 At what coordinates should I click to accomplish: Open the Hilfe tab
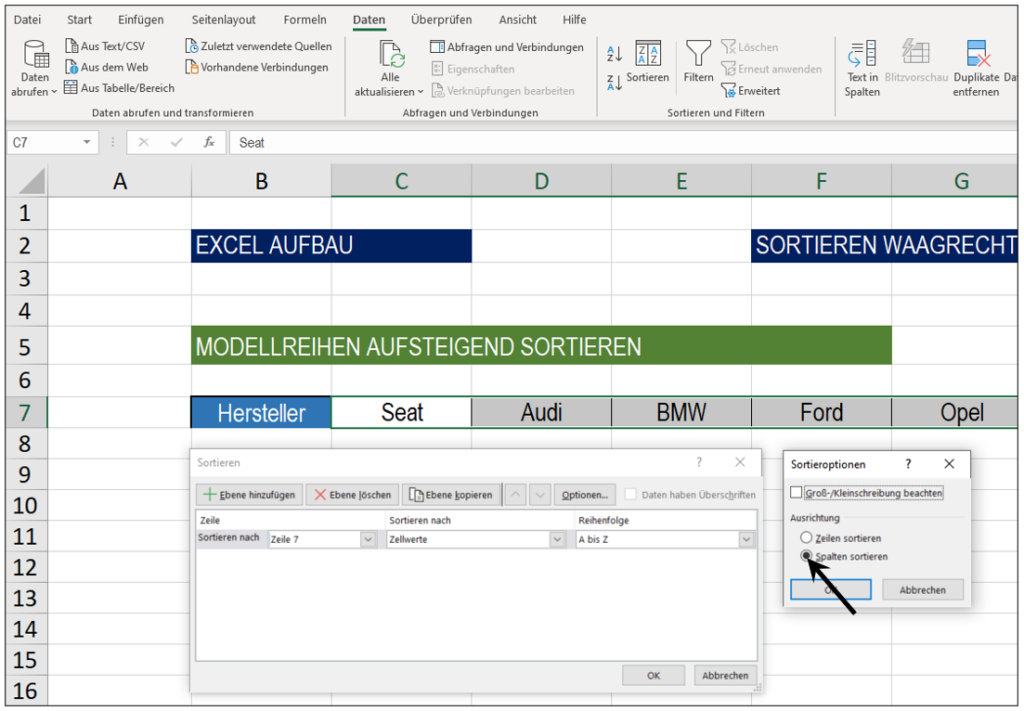tap(574, 20)
